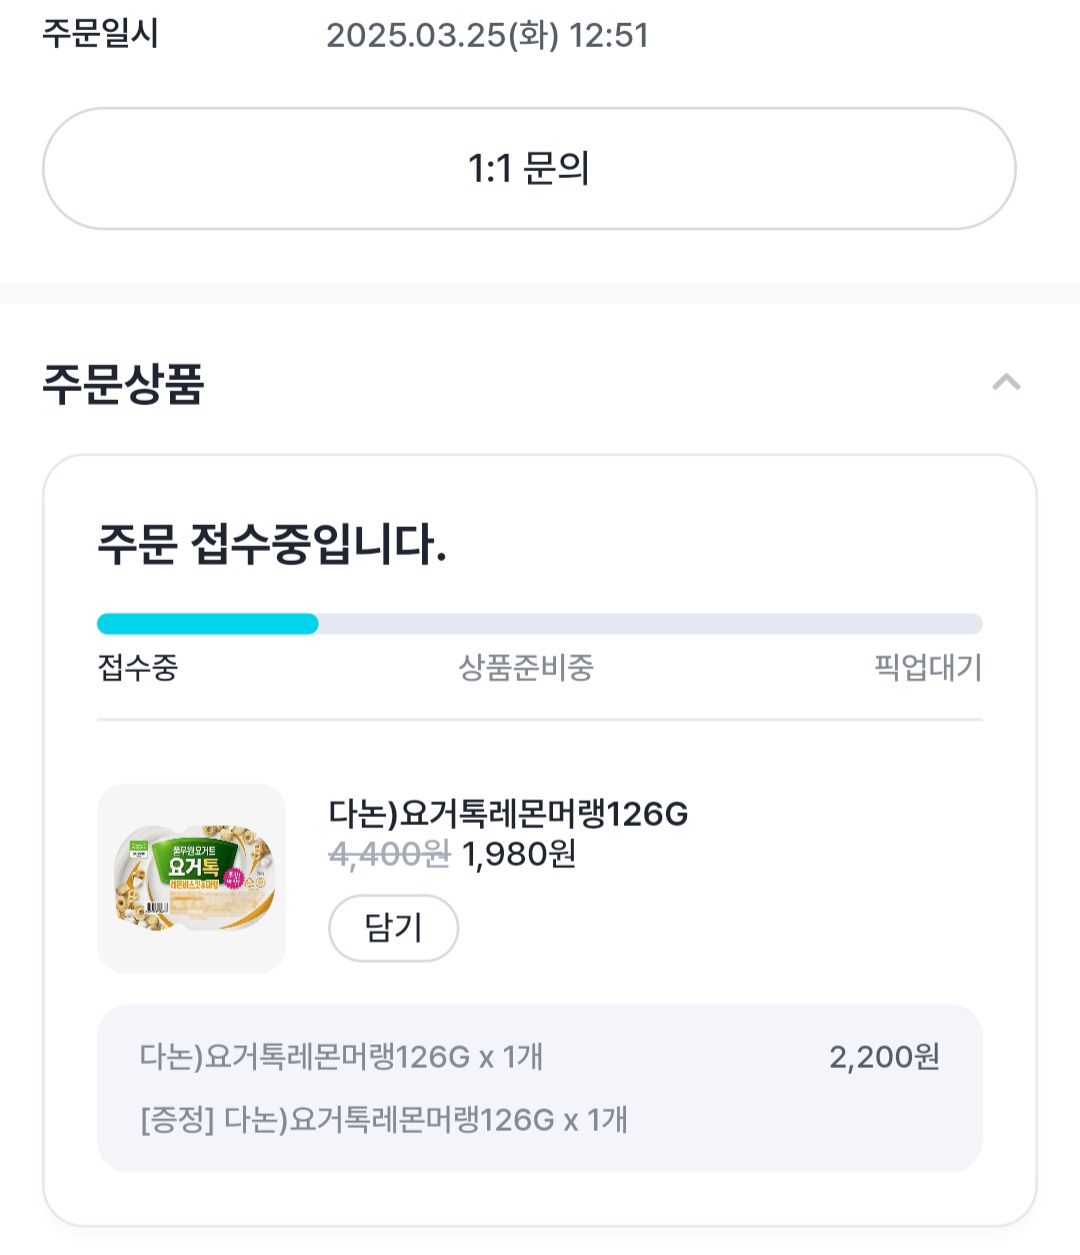Click the 1,980원 discounted price
Viewport: 1080px width, 1255px height.
click(519, 854)
